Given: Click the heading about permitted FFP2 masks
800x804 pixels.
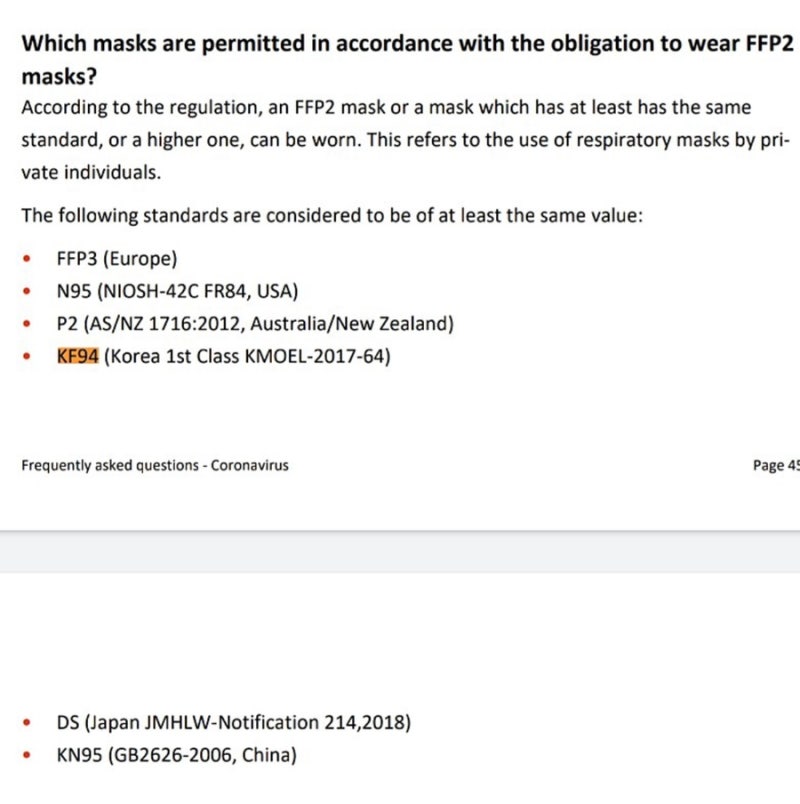Looking at the screenshot, I should click(407, 59).
